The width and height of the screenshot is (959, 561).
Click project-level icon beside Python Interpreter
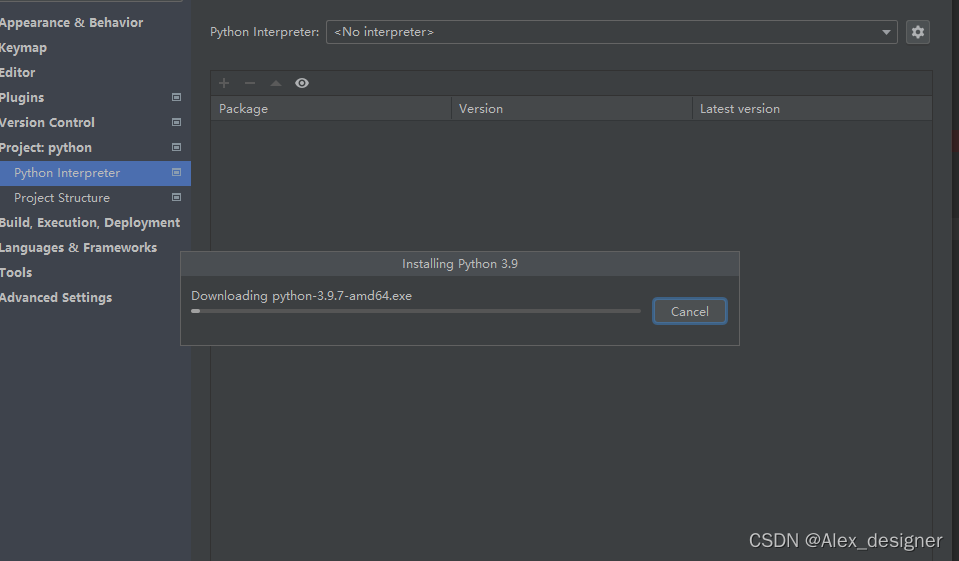coord(176,173)
